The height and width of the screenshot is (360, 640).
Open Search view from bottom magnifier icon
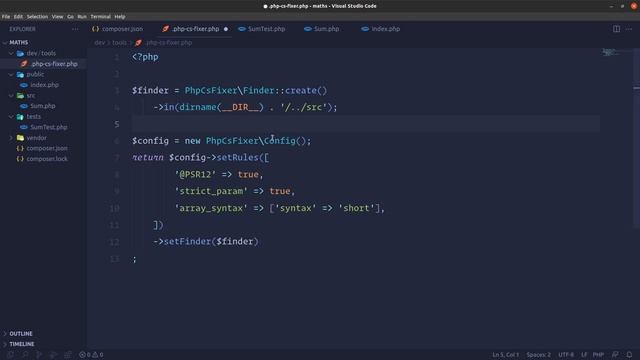click(x=25, y=355)
